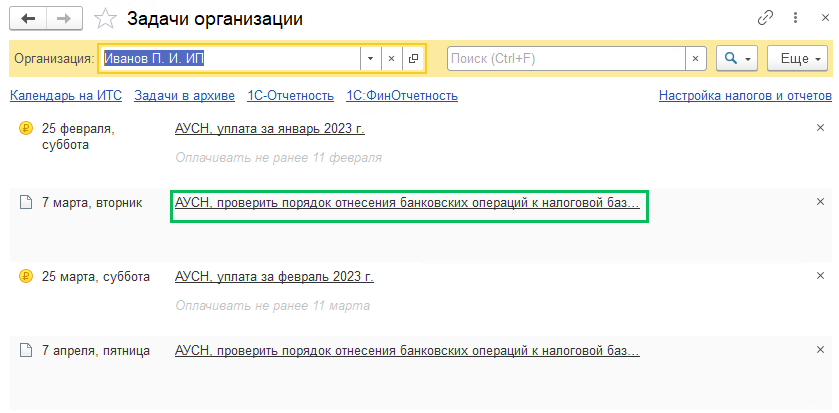The width and height of the screenshot is (839, 413).
Task: Open task АУСН, уплата за январь 2023 г.
Action: click(x=269, y=129)
